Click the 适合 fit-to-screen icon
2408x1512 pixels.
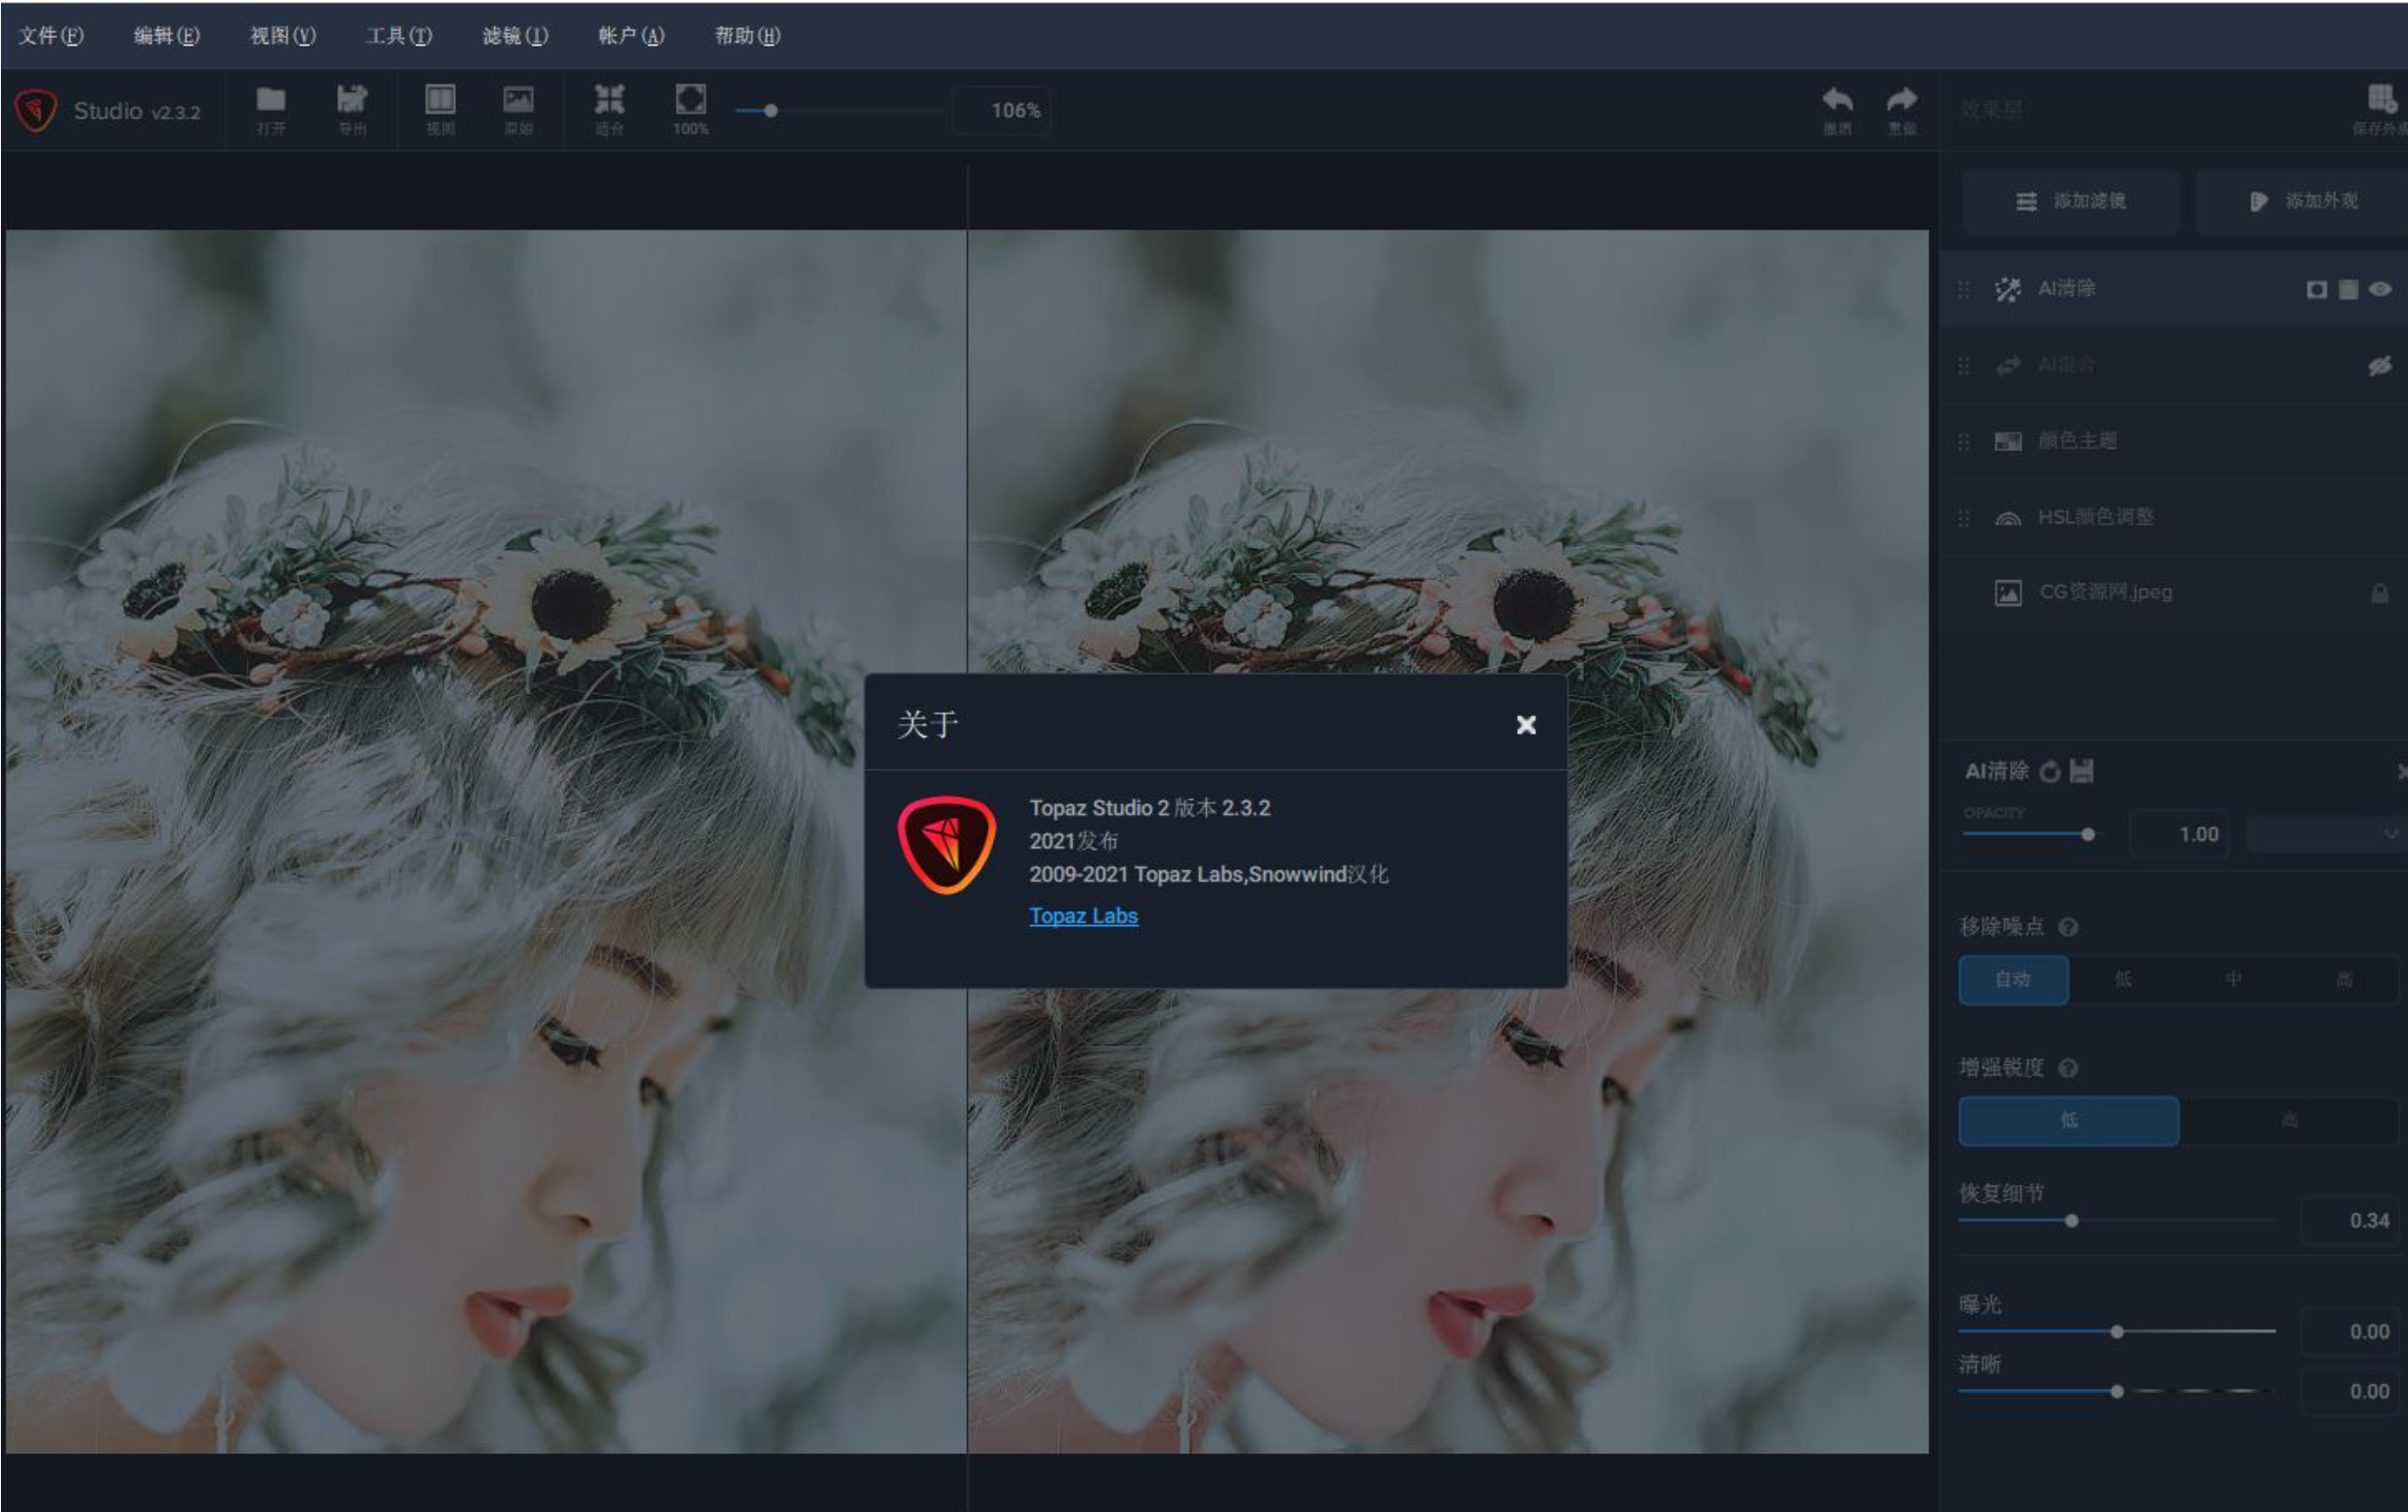coord(610,99)
